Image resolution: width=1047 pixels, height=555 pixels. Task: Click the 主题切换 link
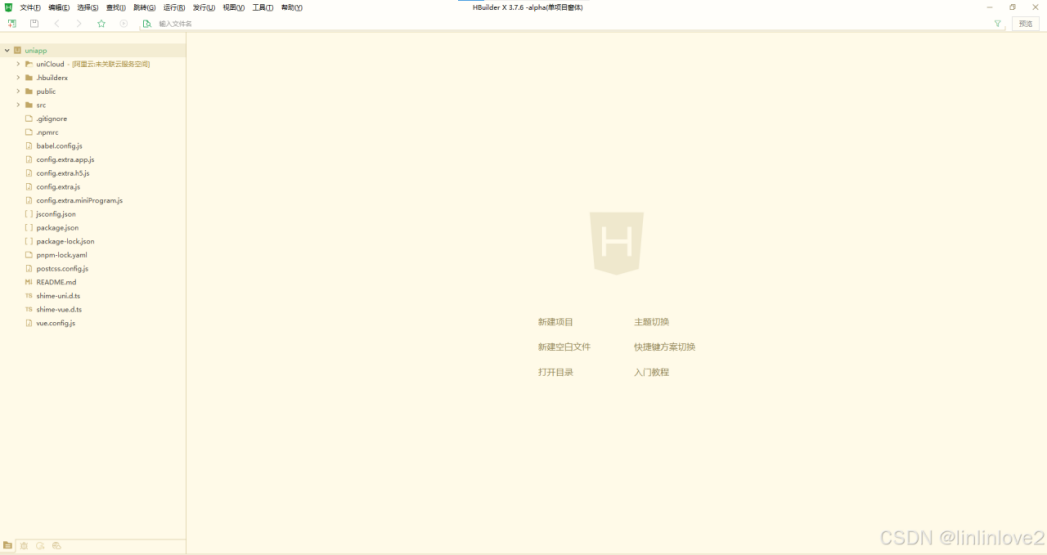pyautogui.click(x=651, y=322)
